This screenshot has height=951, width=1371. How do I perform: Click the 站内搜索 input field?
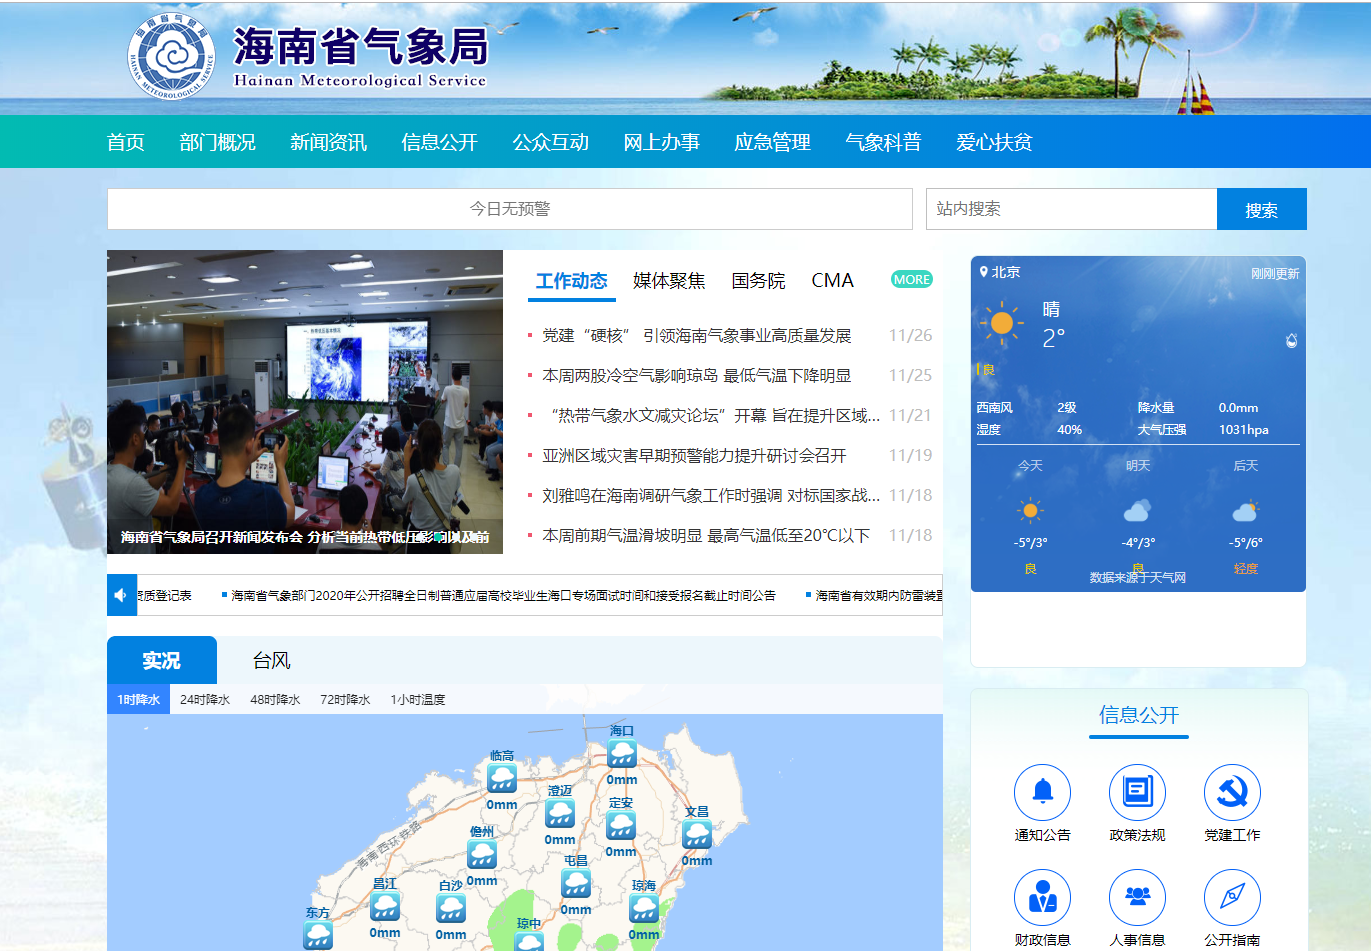1070,209
